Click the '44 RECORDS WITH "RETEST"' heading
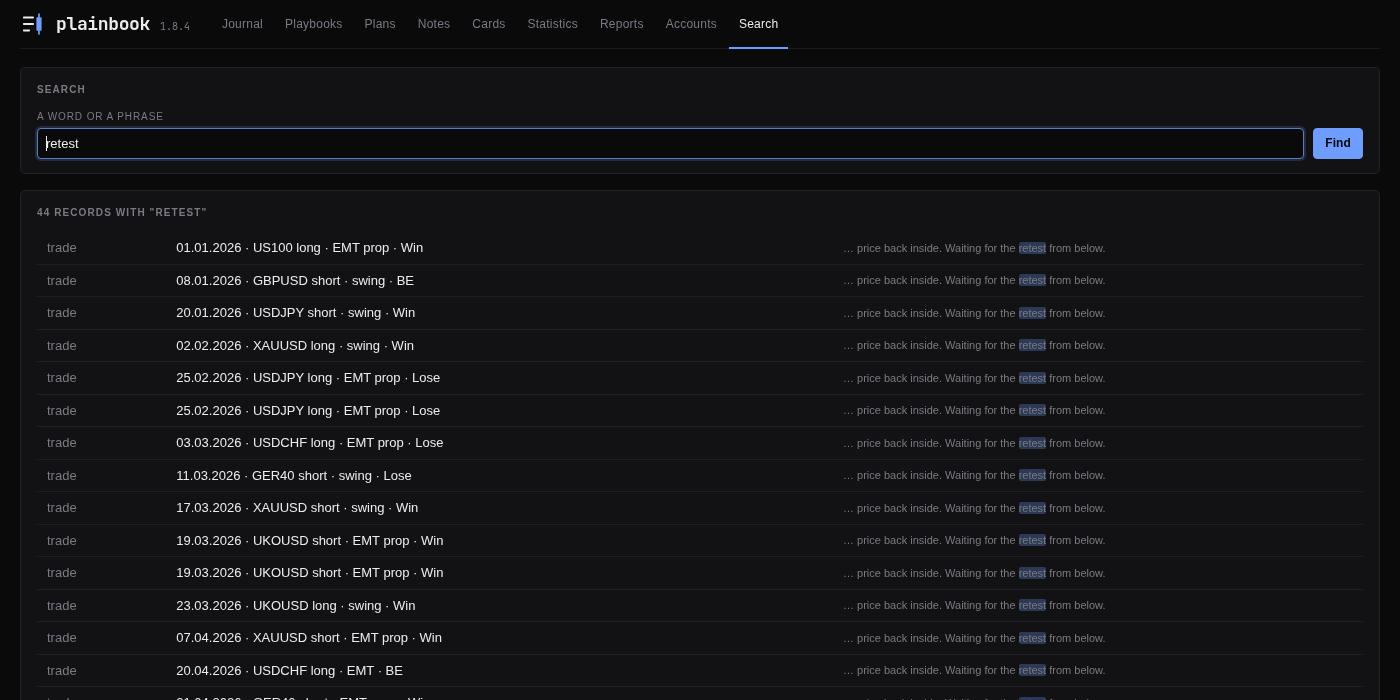This screenshot has height=700, width=1400. tap(122, 213)
